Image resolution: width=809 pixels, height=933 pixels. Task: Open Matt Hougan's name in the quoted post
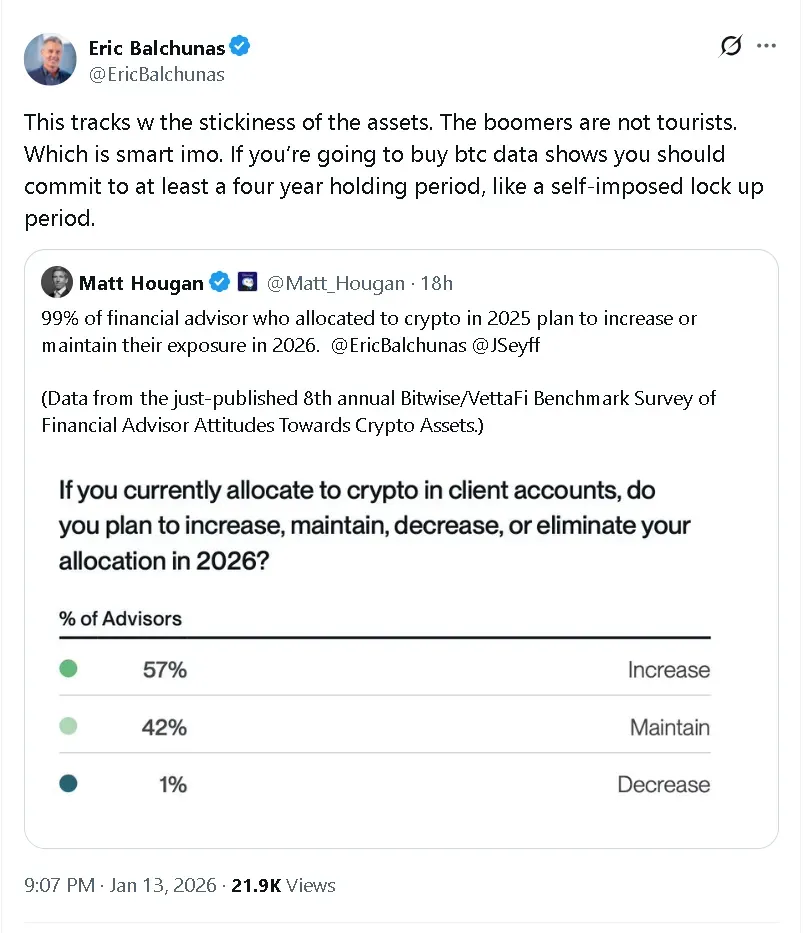(140, 283)
